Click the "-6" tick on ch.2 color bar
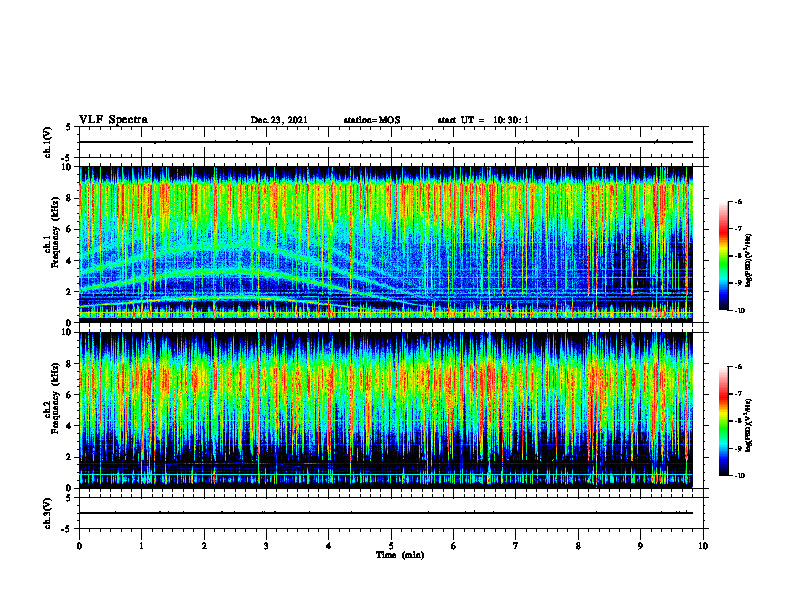This screenshot has height=612, width=792. (738, 367)
